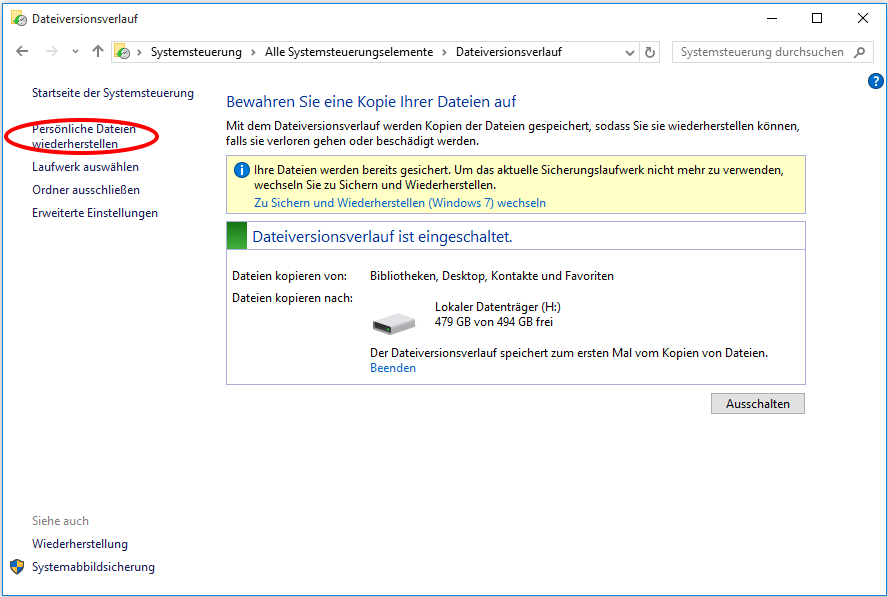Maximize the Dateiversionsverlauf window

[817, 19]
